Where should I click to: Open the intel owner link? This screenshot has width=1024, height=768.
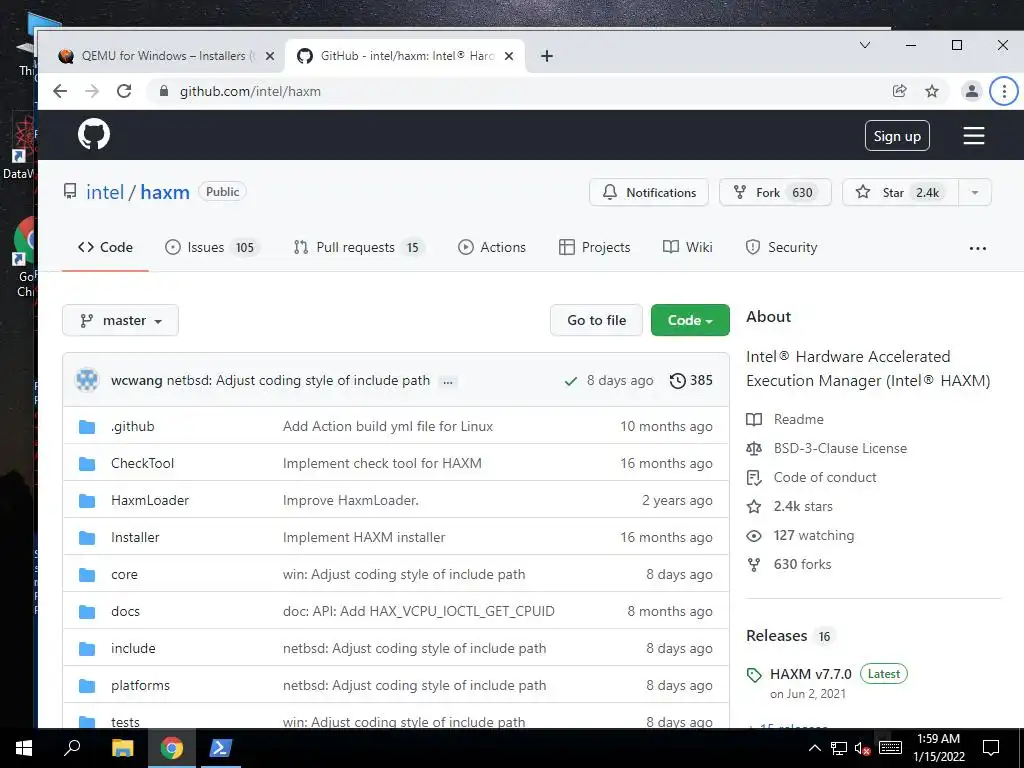coord(105,192)
